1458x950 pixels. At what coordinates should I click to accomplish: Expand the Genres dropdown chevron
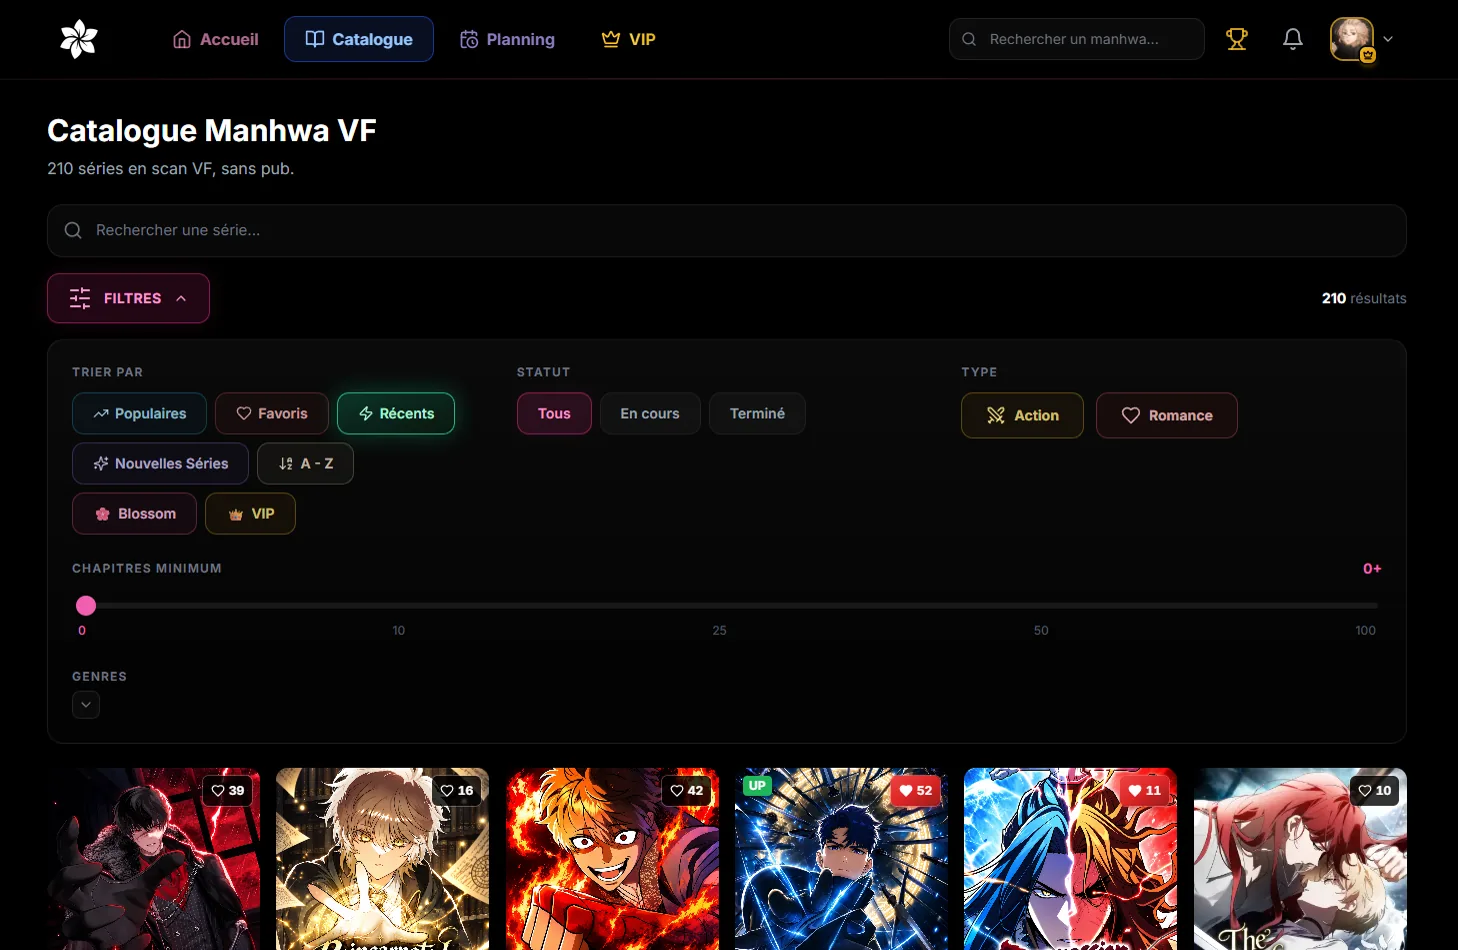coord(86,705)
